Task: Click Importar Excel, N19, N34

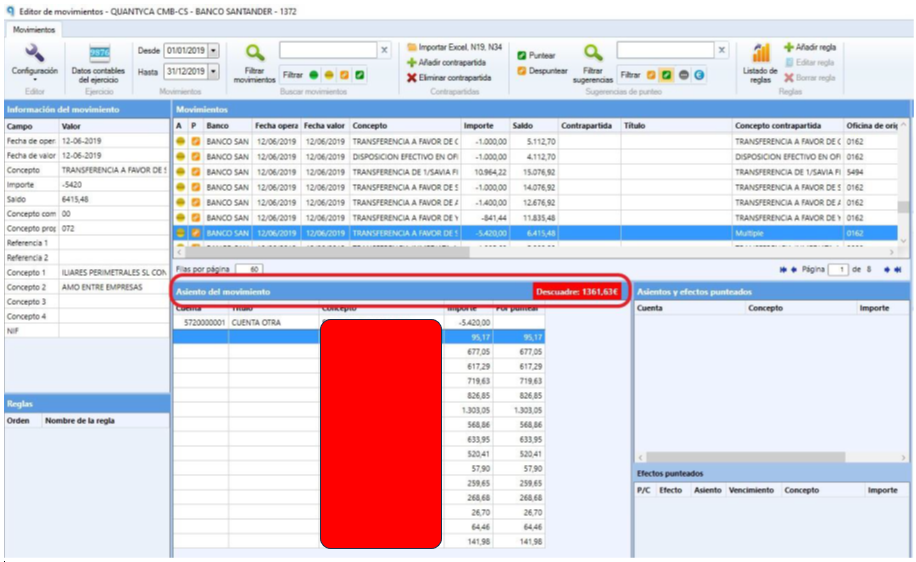Action: click(x=454, y=47)
